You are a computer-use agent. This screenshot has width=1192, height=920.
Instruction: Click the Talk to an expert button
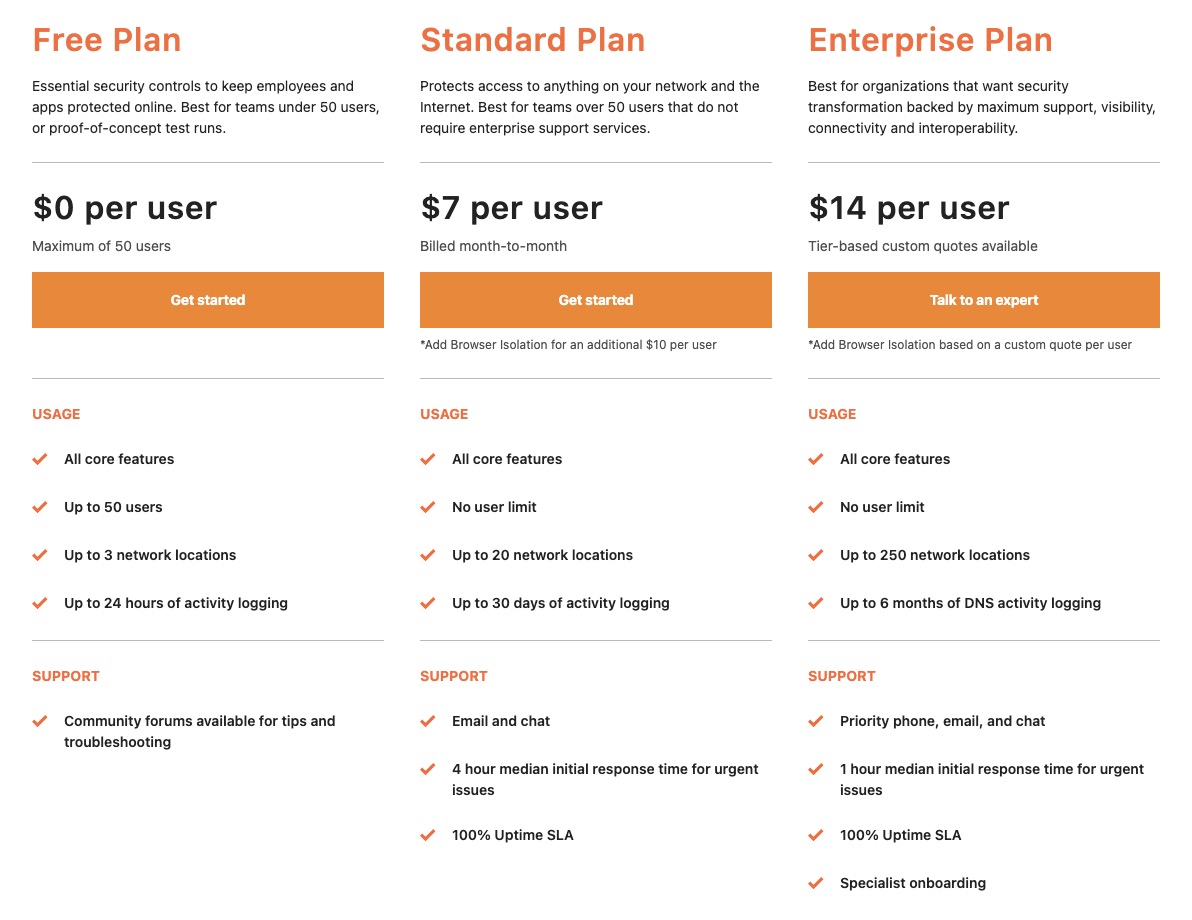click(x=984, y=300)
